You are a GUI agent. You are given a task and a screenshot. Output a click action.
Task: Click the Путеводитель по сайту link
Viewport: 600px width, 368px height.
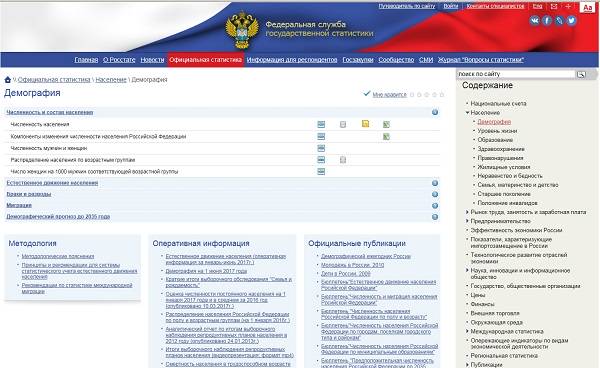pos(407,6)
